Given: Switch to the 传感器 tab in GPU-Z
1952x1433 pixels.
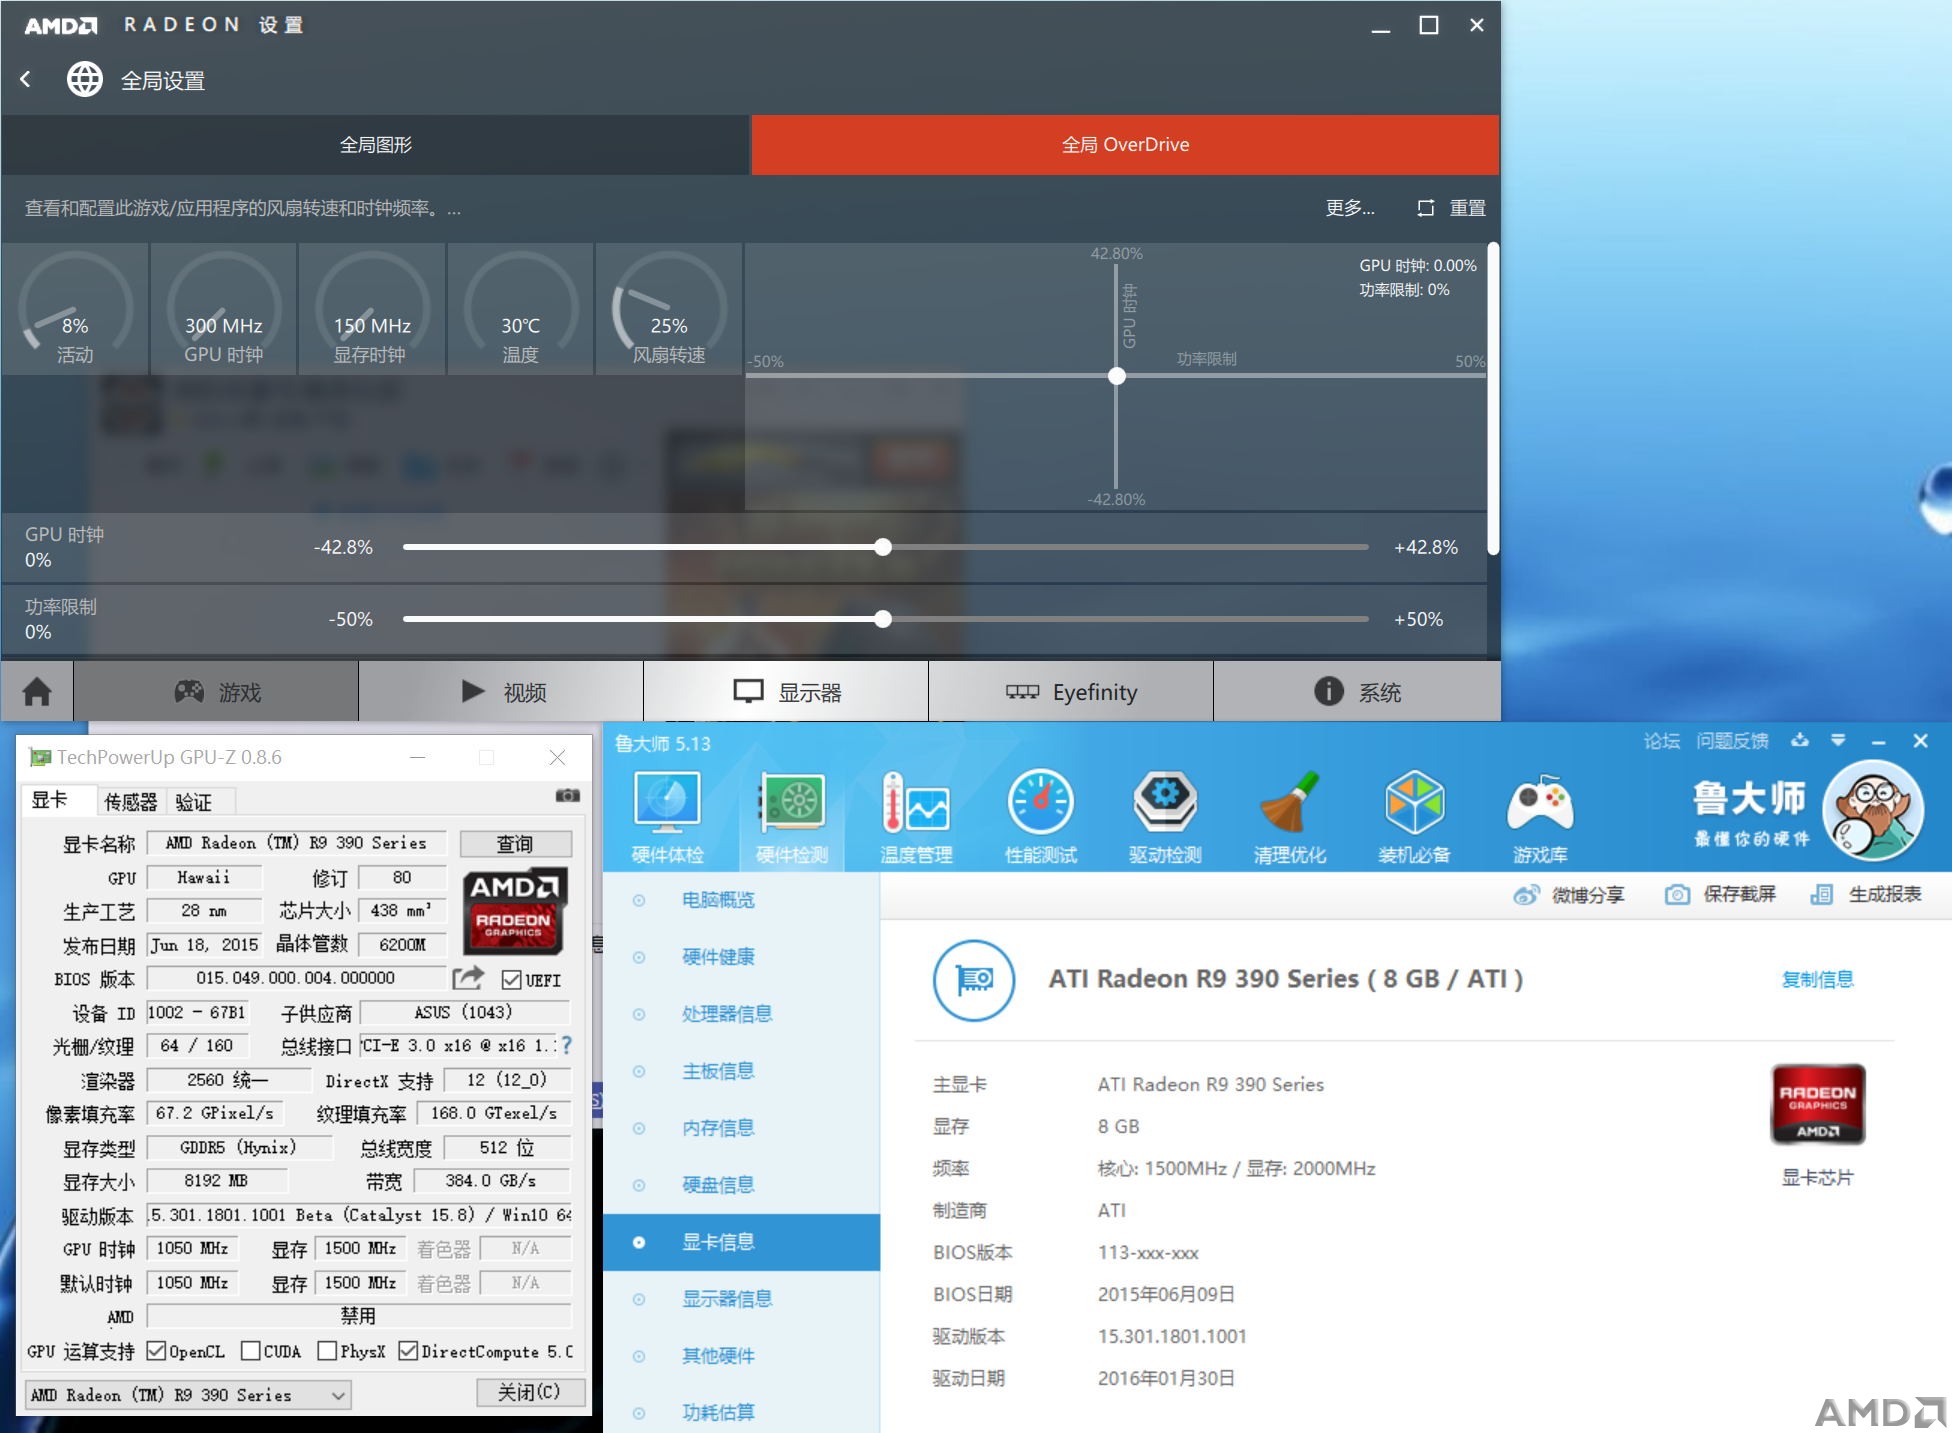Looking at the screenshot, I should pos(131,802).
